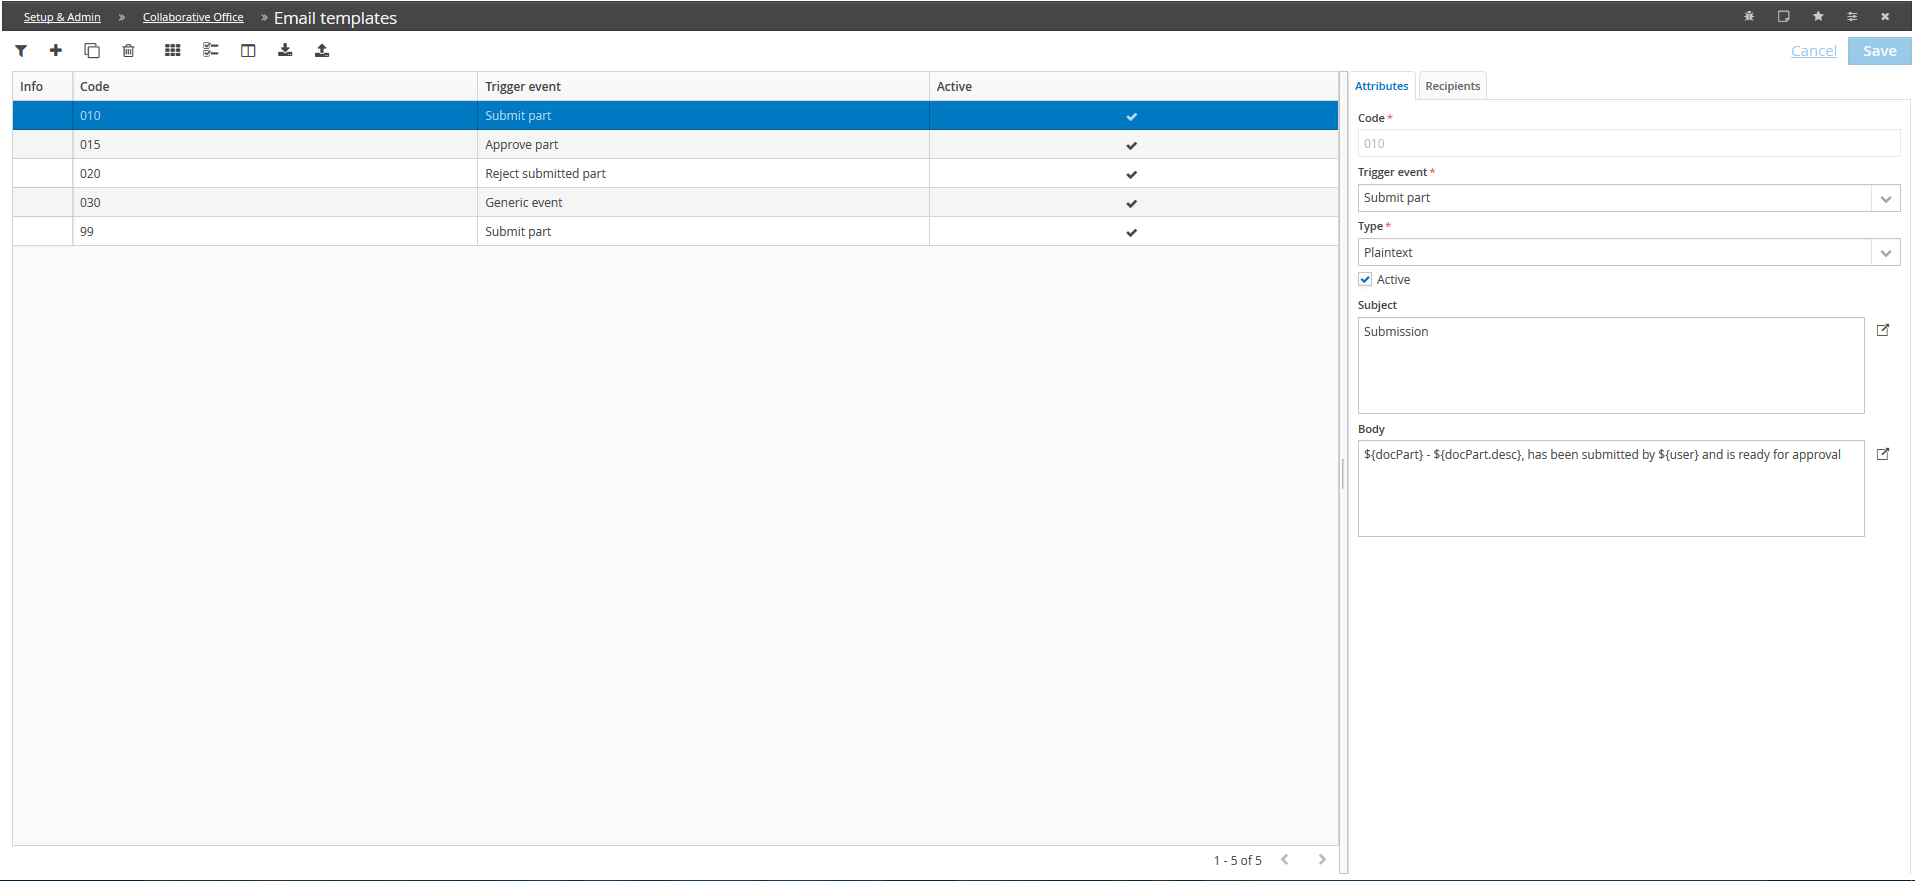The height and width of the screenshot is (881, 1915).
Task: Select the Attributes tab
Action: [x=1382, y=86]
